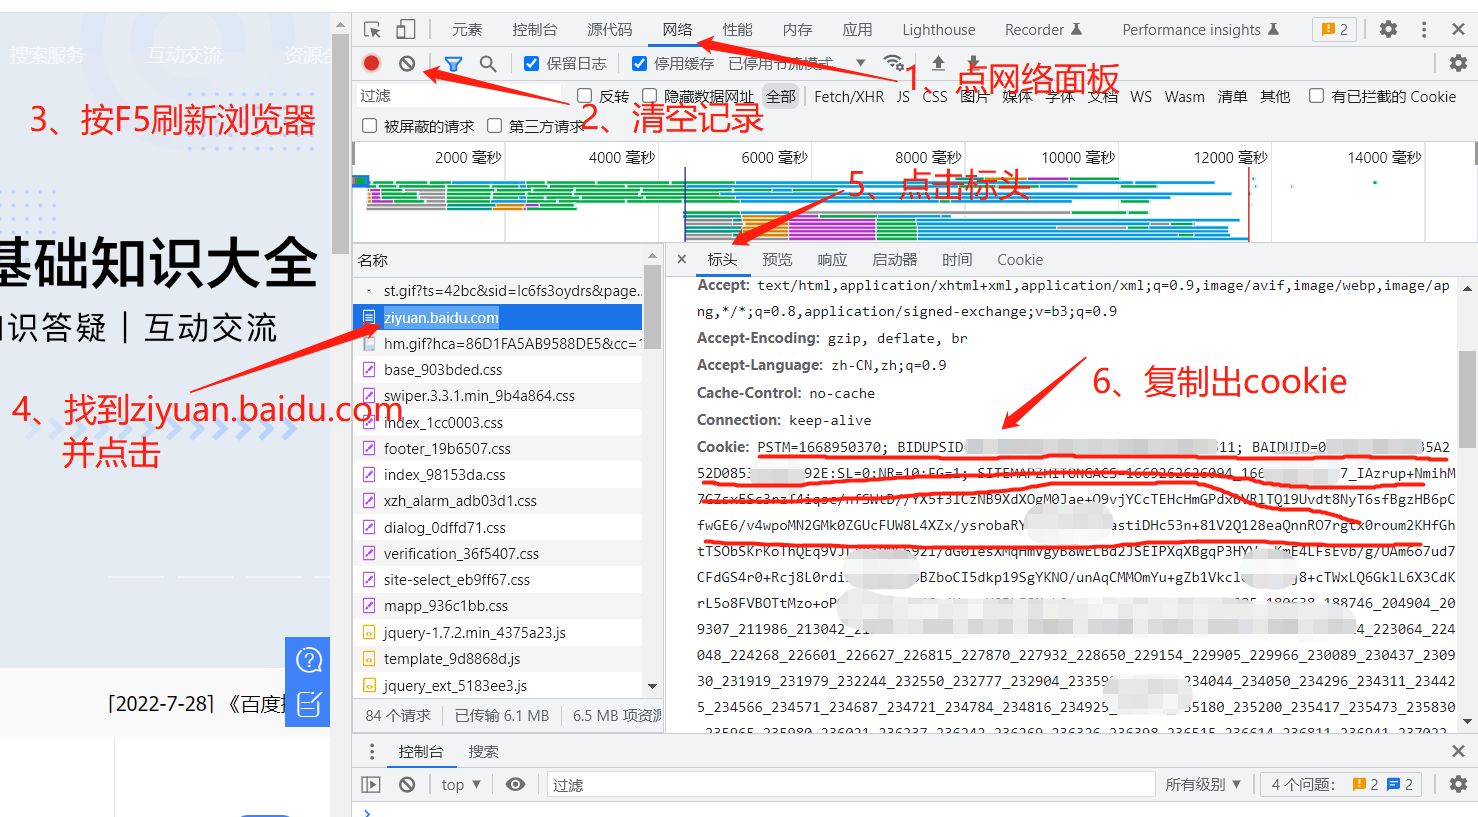Click the import HAR upload icon
The image size is (1478, 817).
click(x=938, y=63)
